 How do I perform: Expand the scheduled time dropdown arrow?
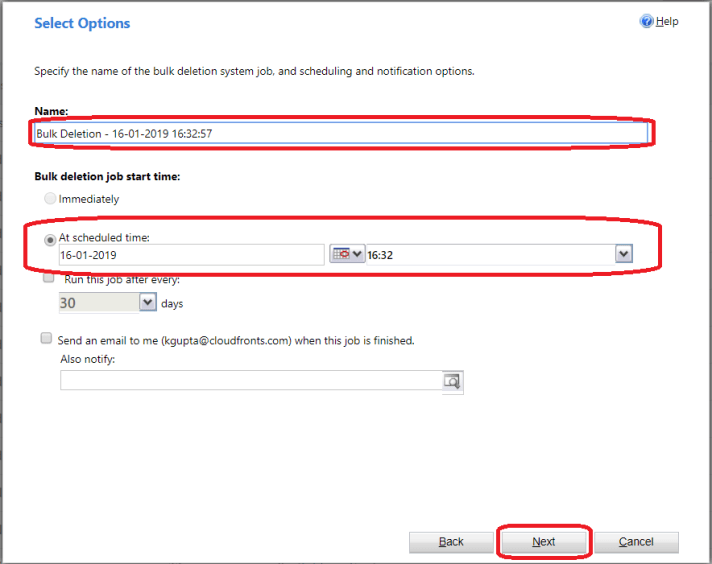pyautogui.click(x=624, y=255)
